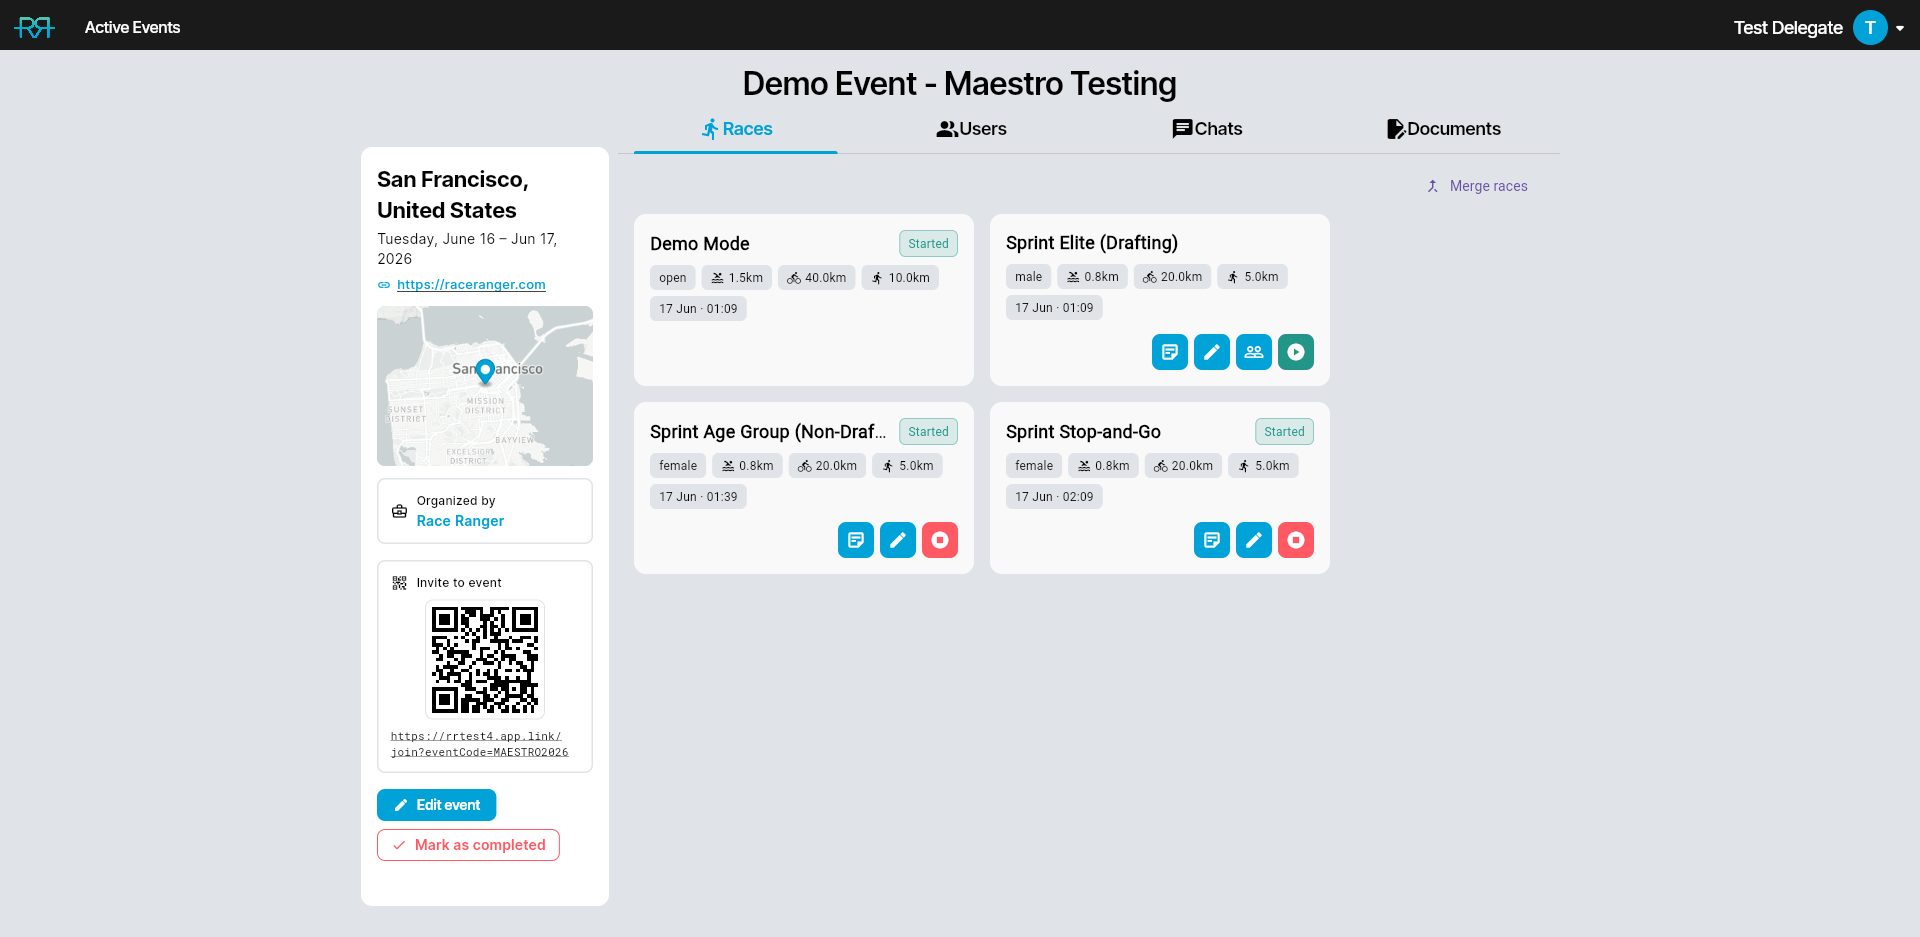Click the 17 Jun · 01:39 date chip
This screenshot has width=1920, height=937.
click(698, 497)
